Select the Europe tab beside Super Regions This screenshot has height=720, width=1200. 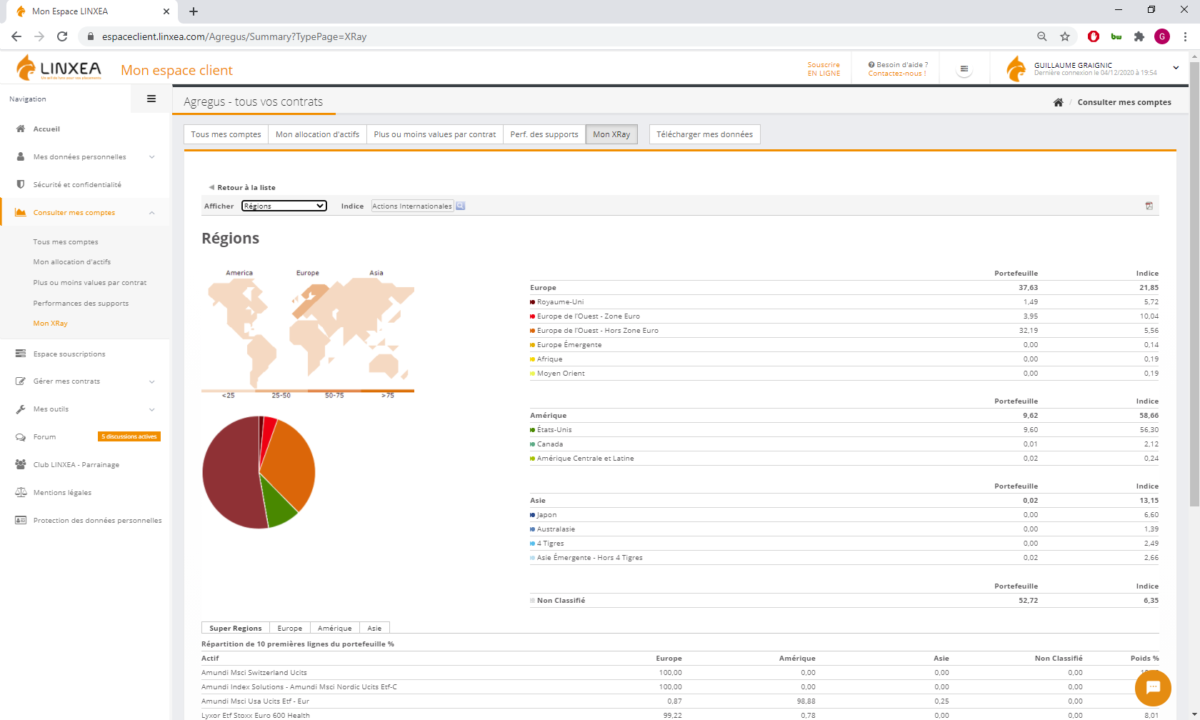(290, 628)
